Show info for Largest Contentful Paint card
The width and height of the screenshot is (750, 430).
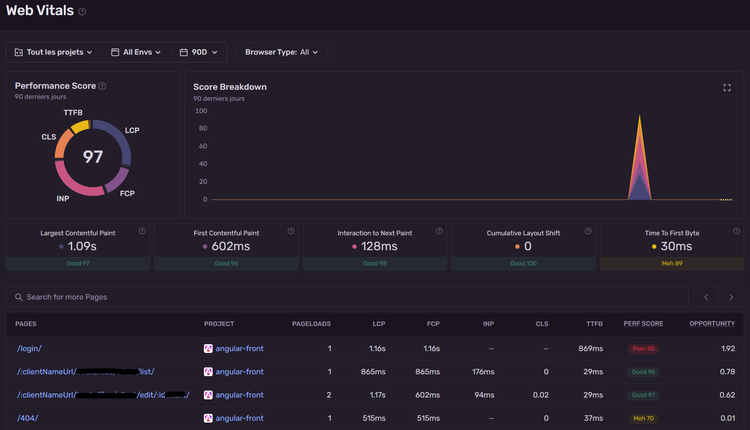(x=142, y=231)
